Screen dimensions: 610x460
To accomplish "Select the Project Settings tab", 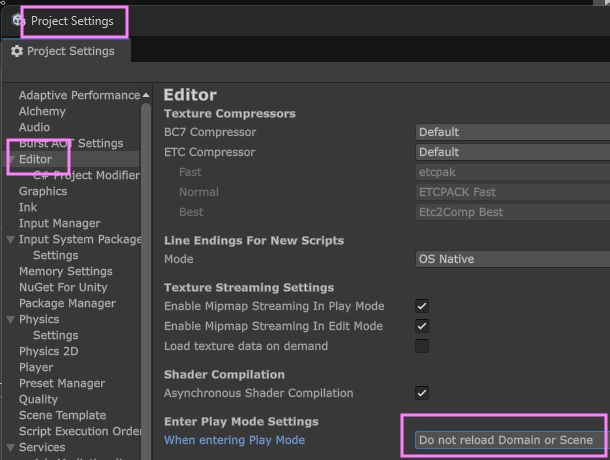I will 66,51.
